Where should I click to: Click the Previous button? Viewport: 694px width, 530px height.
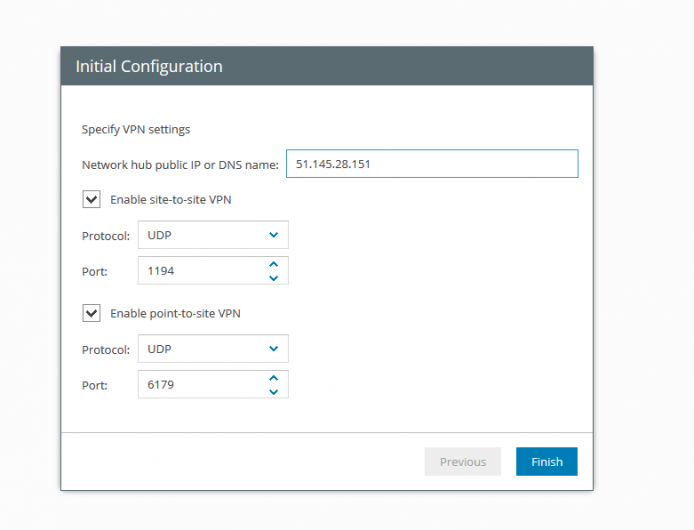click(x=463, y=461)
